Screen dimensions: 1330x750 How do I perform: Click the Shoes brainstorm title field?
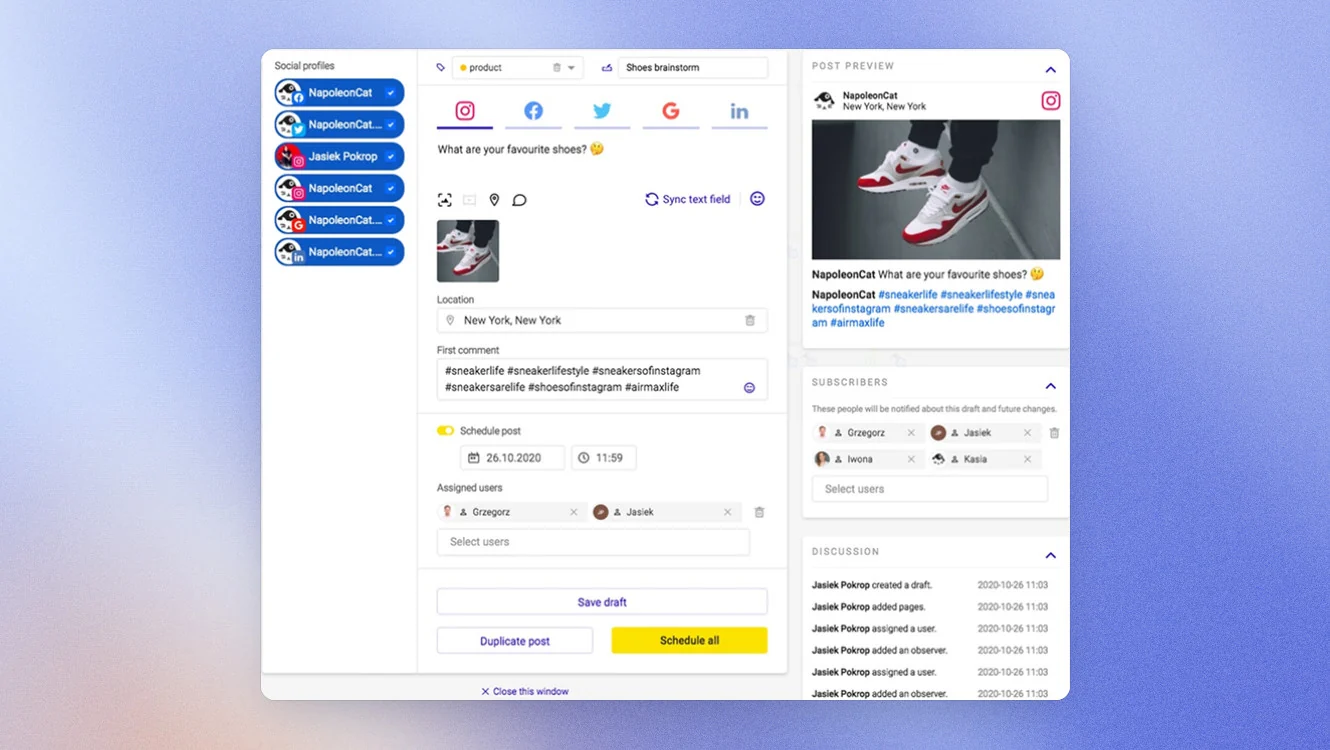coord(692,68)
